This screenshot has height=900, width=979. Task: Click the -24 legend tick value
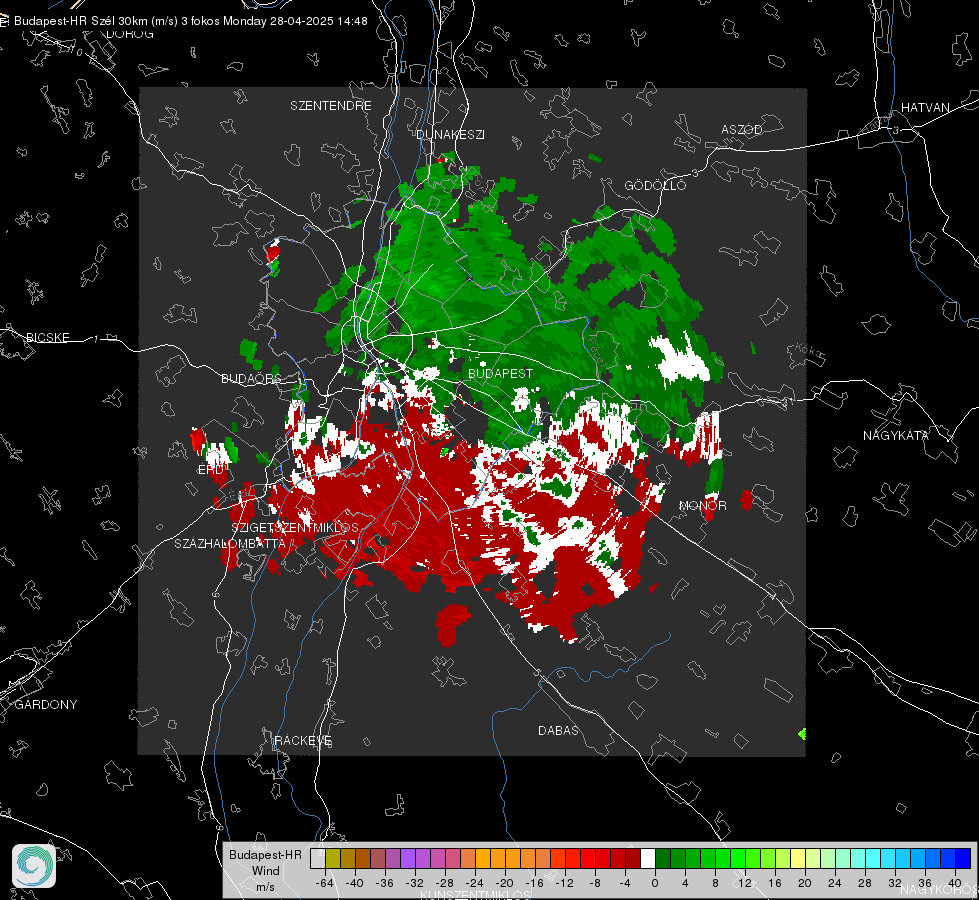click(475, 883)
